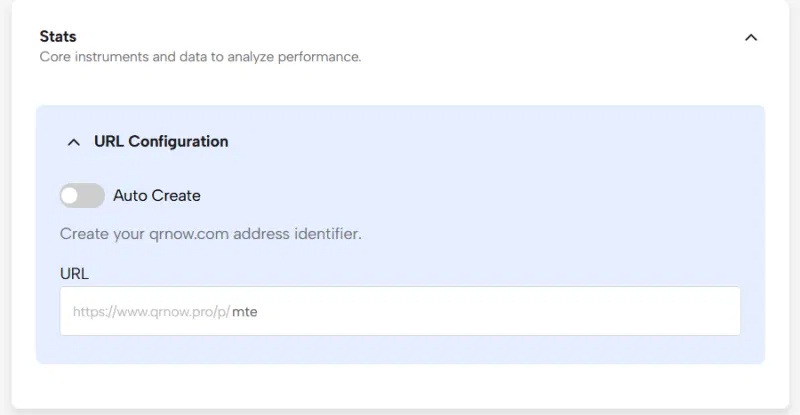This screenshot has width=800, height=415.
Task: Click the word Create in toggle label
Action: pyautogui.click(x=175, y=196)
